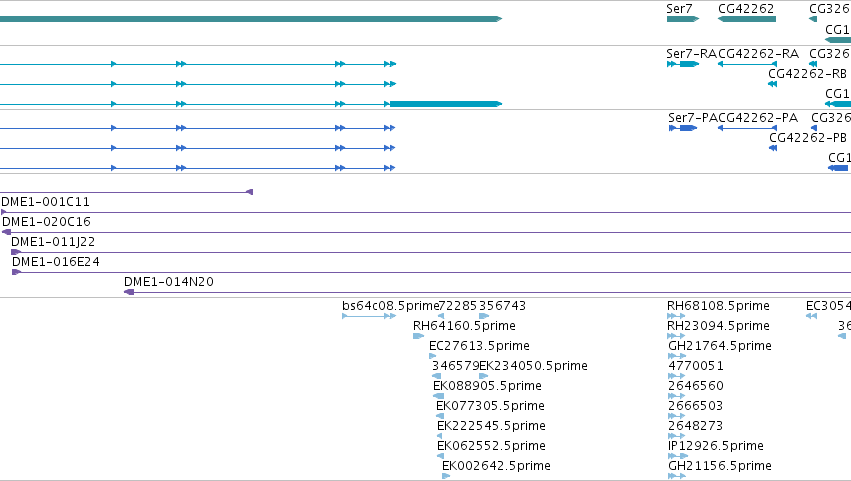This screenshot has width=851, height=481.
Task: Select the RH64160.5prime EST arrow glyph
Action: click(x=418, y=336)
